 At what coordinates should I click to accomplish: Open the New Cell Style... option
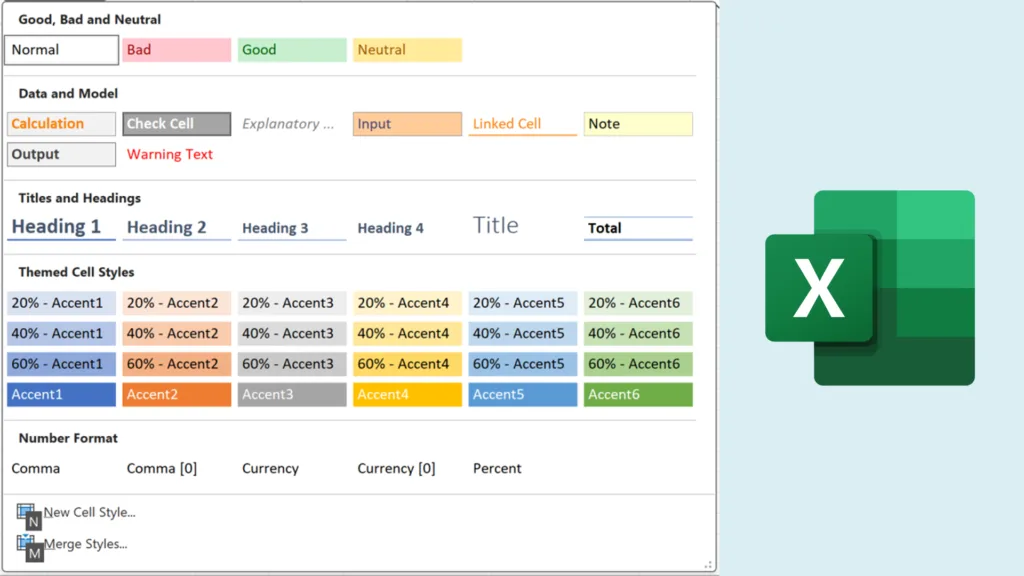[89, 512]
